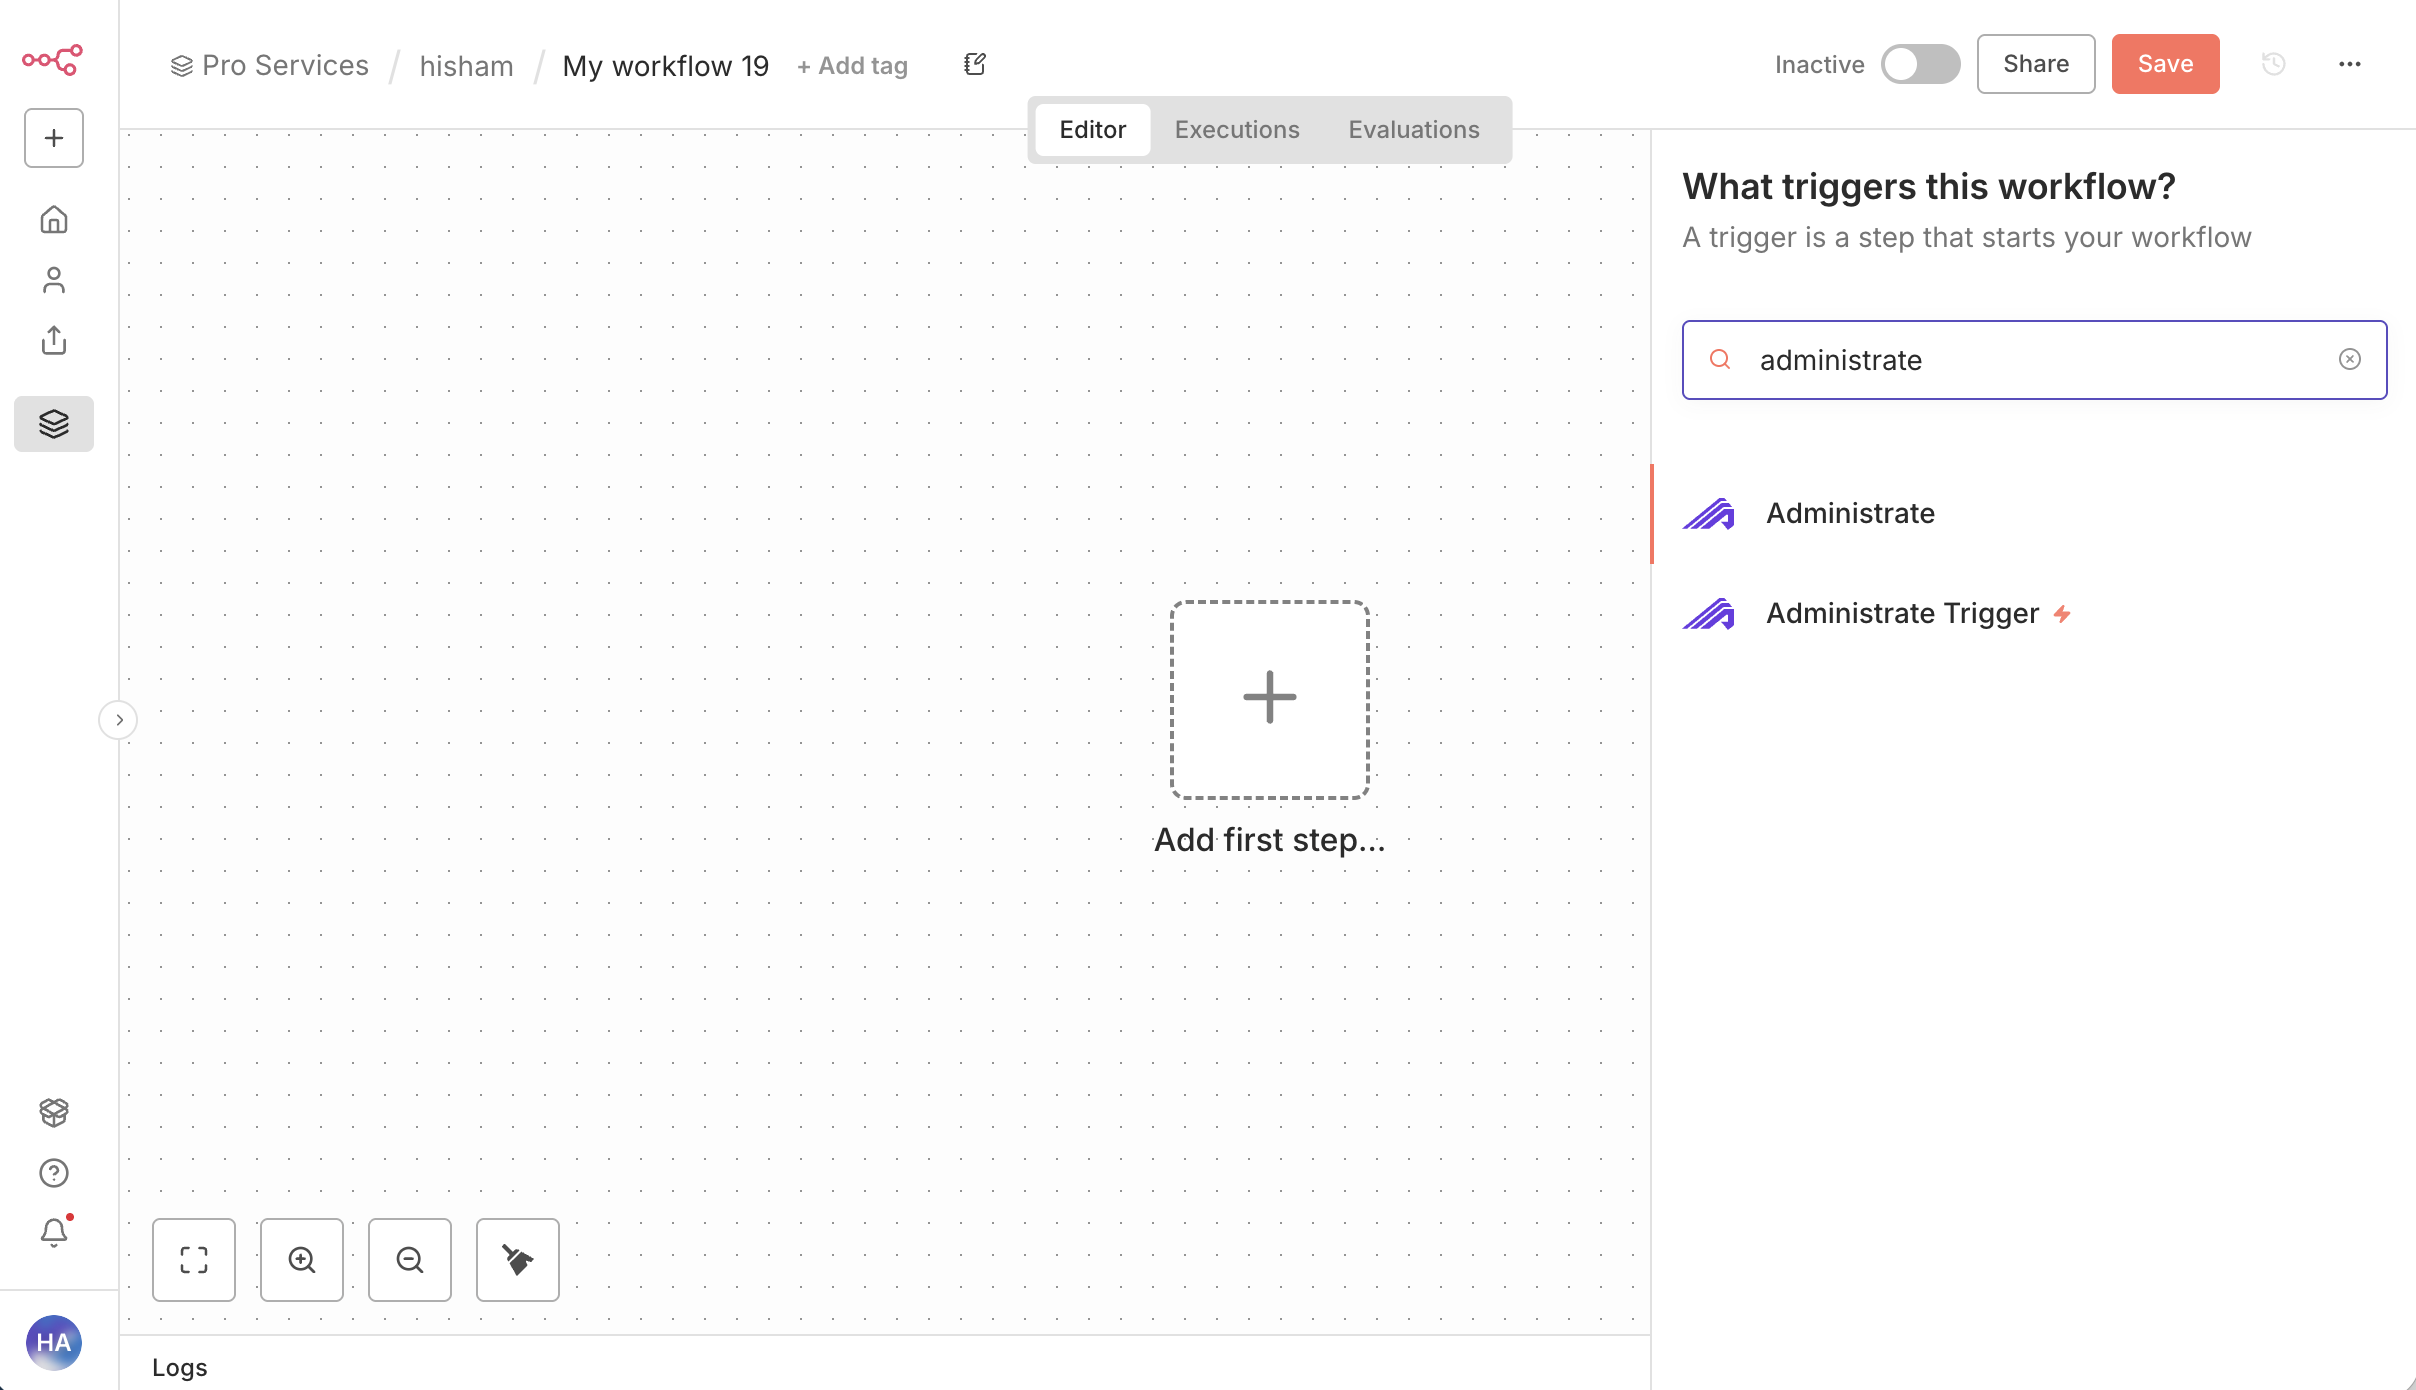Click the My workflow 19 title
This screenshot has height=1390, width=2416.
pos(666,66)
